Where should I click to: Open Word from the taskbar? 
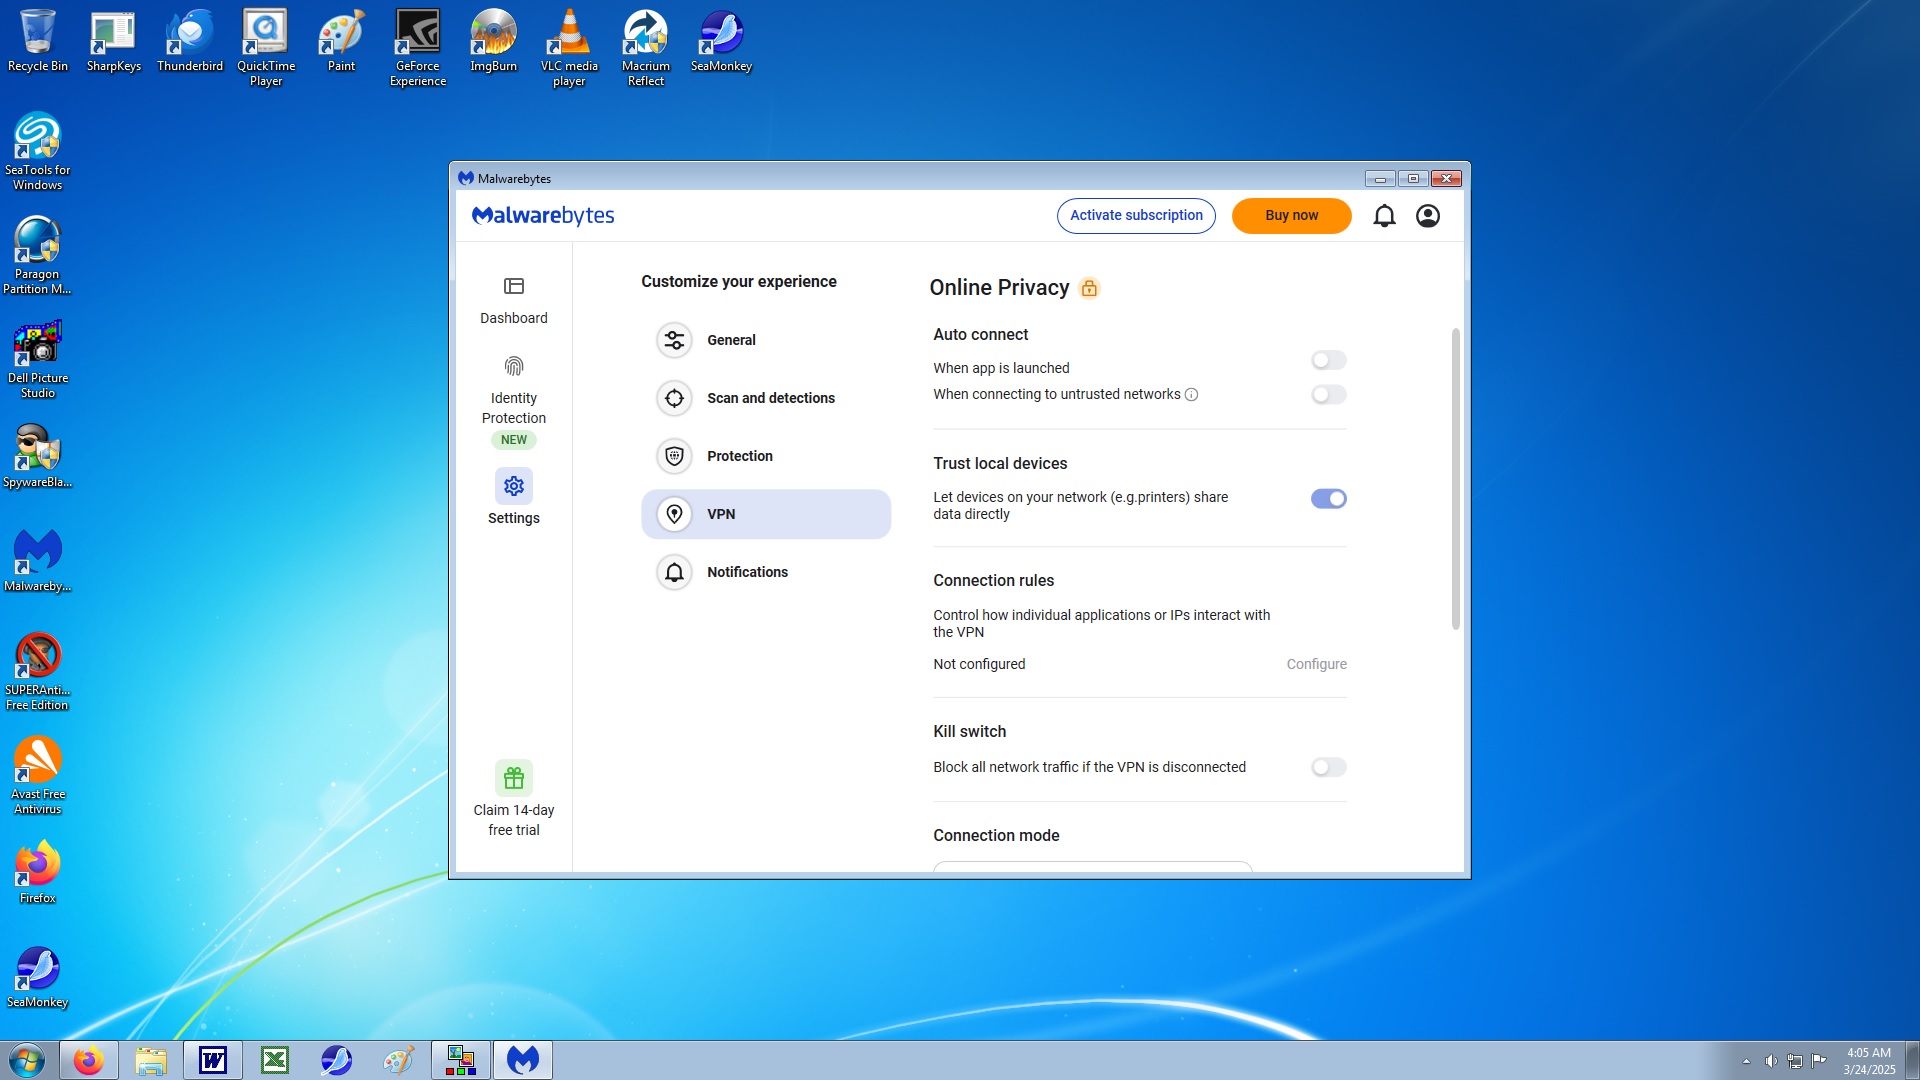point(213,1060)
